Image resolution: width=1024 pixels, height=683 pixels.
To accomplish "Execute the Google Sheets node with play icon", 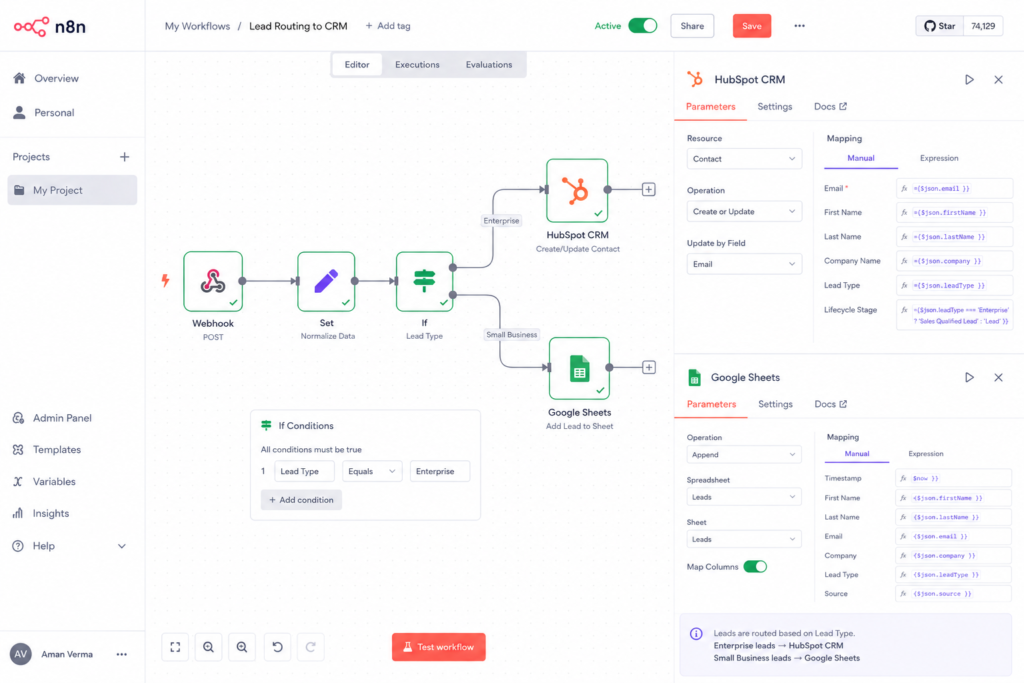I will pyautogui.click(x=969, y=377).
